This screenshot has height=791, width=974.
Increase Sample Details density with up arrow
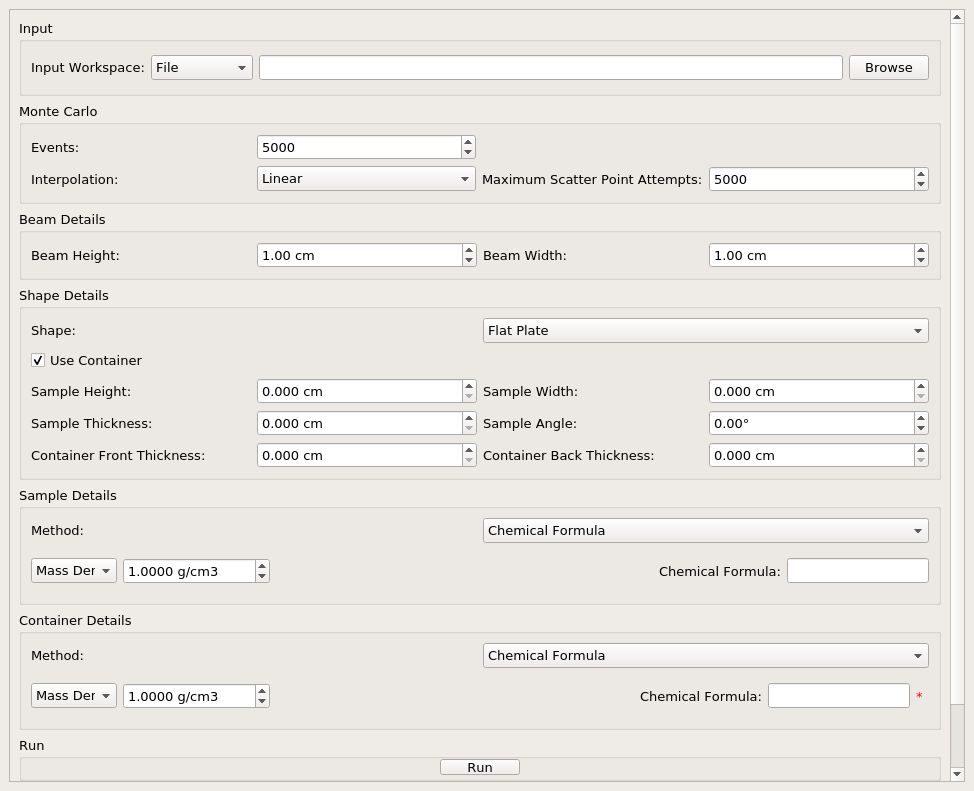(x=262, y=565)
